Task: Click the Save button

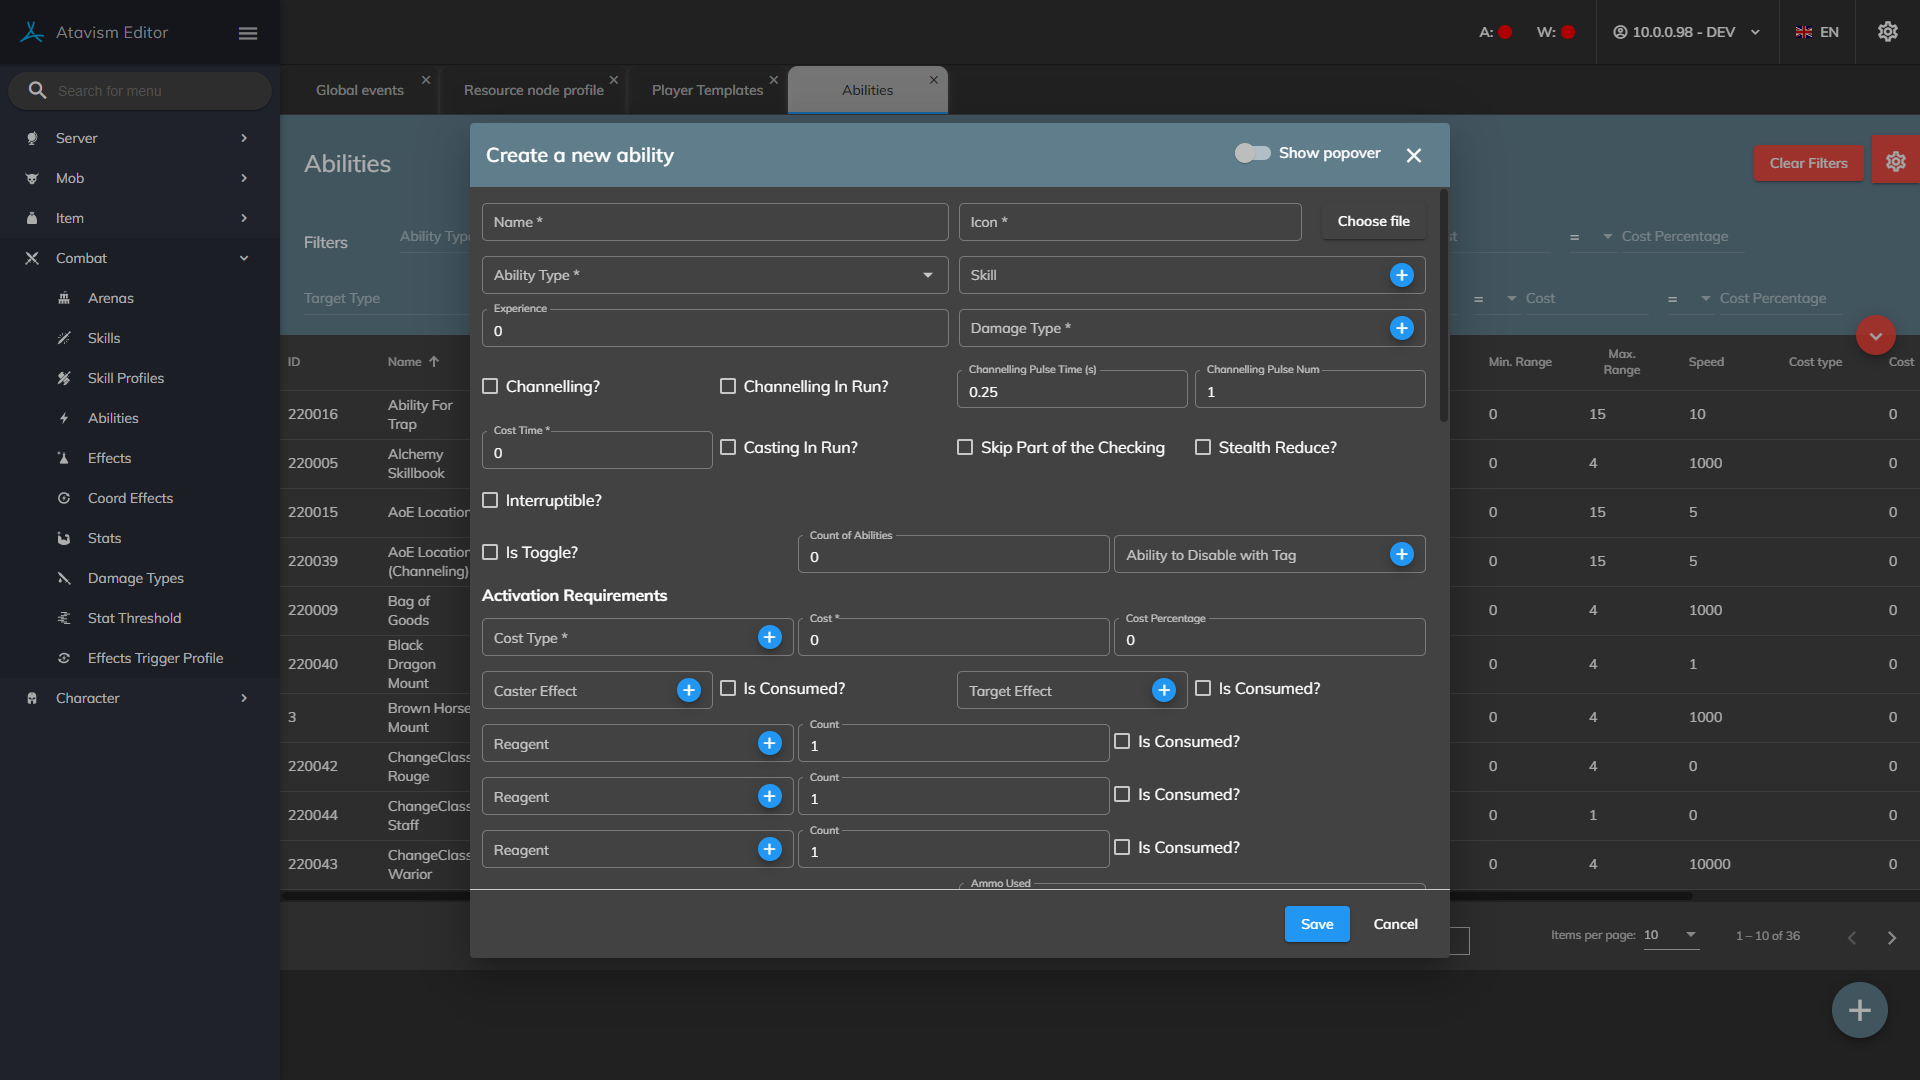Action: tap(1316, 924)
